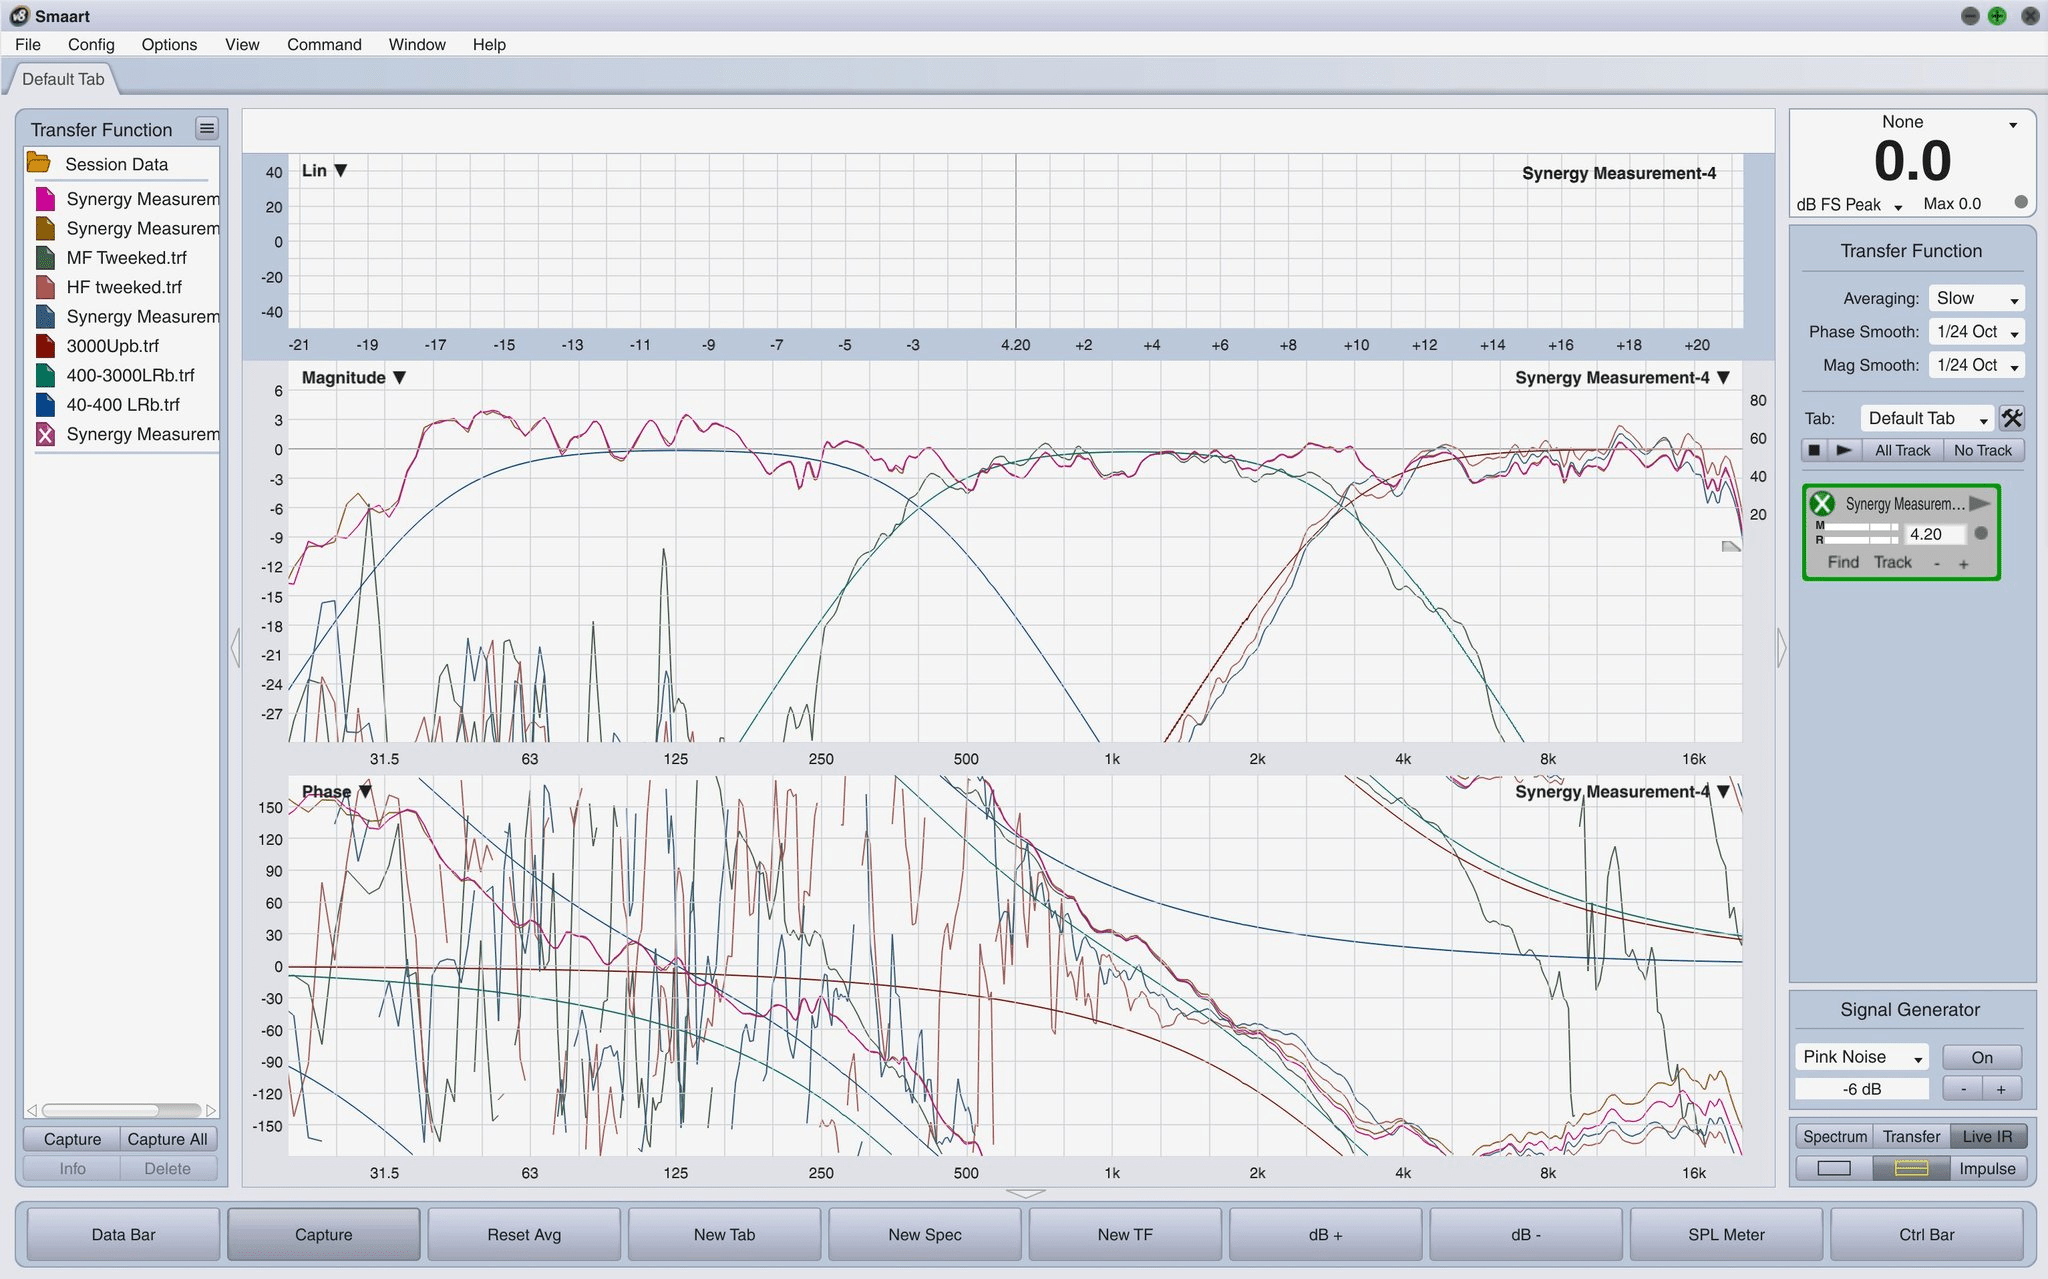Open the Options menu
This screenshot has width=2048, height=1279.
[x=169, y=44]
